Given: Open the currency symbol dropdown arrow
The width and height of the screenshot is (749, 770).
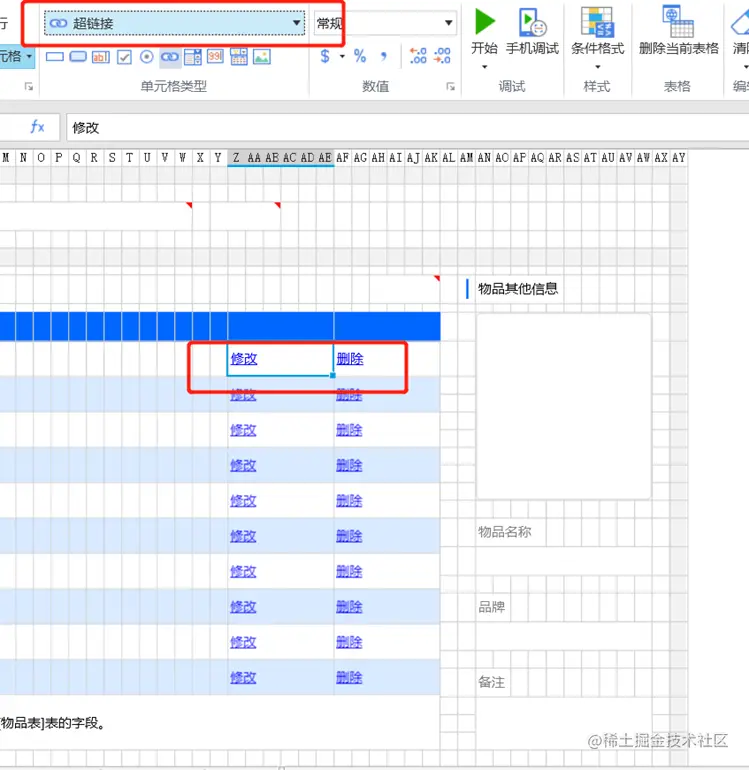Looking at the screenshot, I should (342, 56).
